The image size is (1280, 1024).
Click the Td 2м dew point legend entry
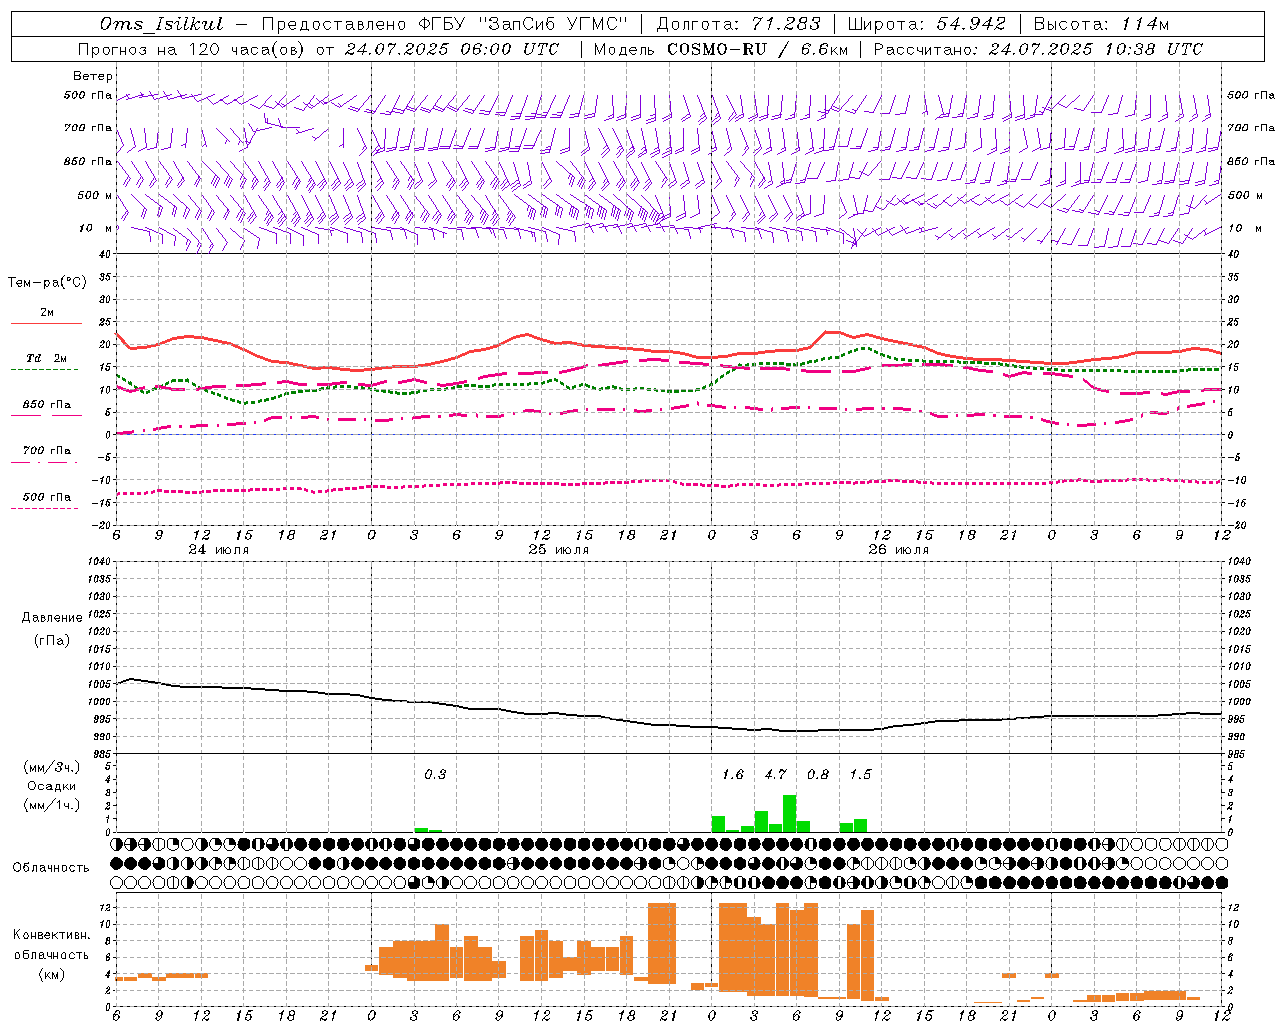coord(47,358)
